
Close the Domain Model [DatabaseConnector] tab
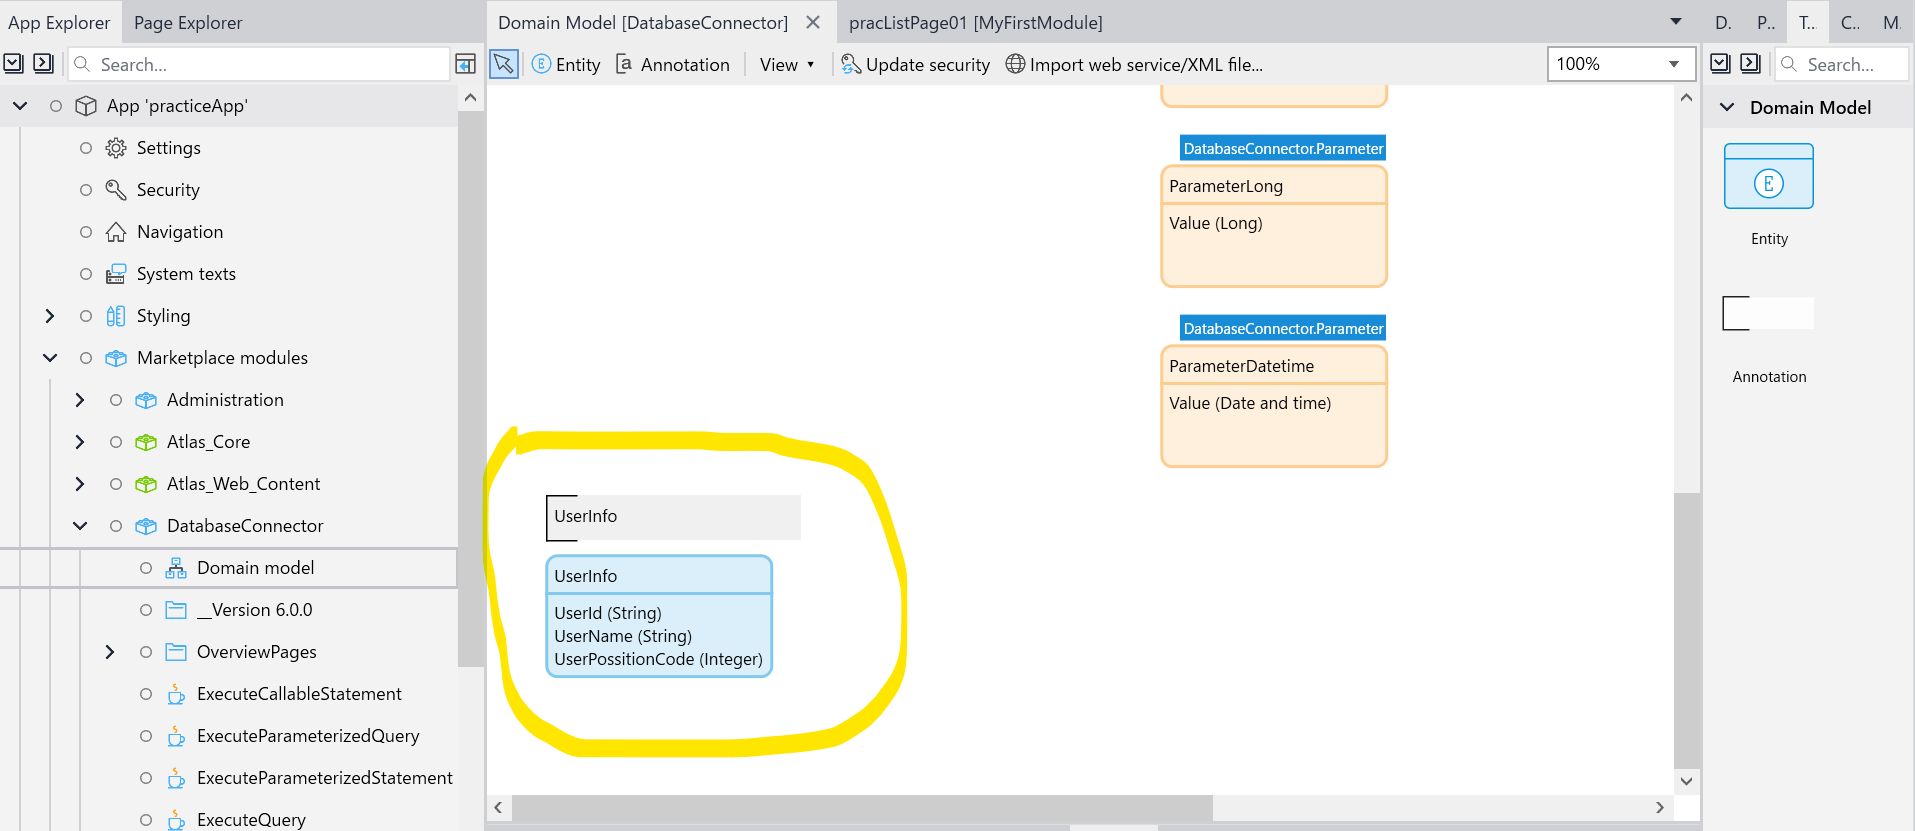pyautogui.click(x=813, y=22)
